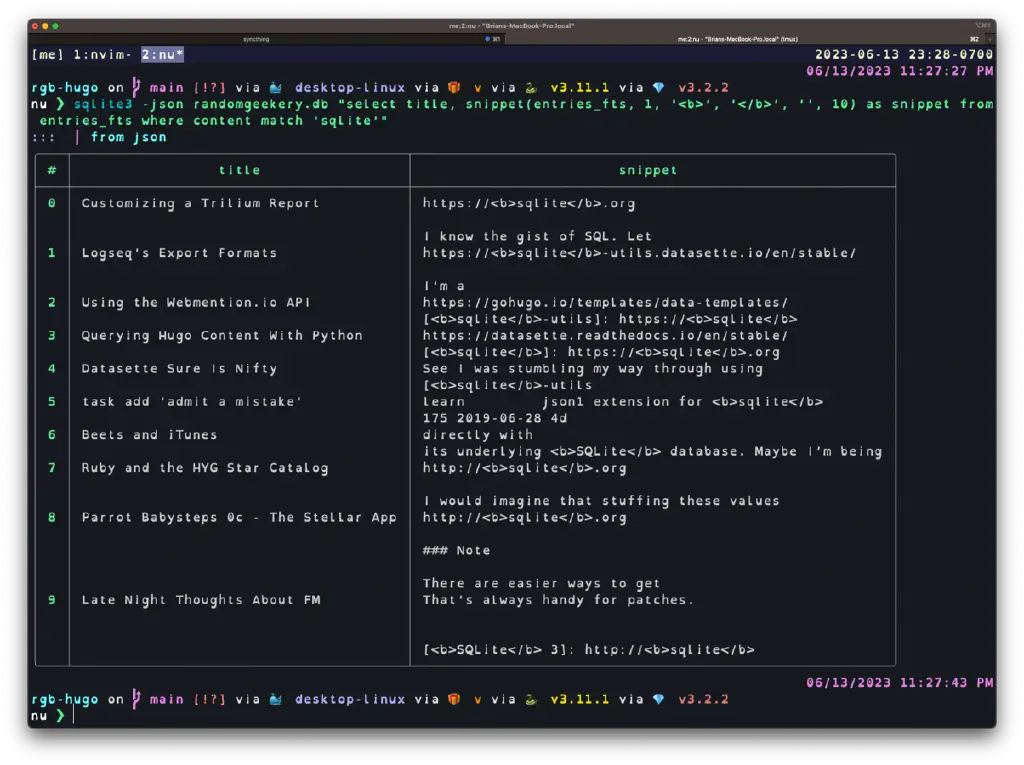Click 'rgb-hugo' in the first prompt
This screenshot has height=765, width=1024.
click(x=65, y=88)
